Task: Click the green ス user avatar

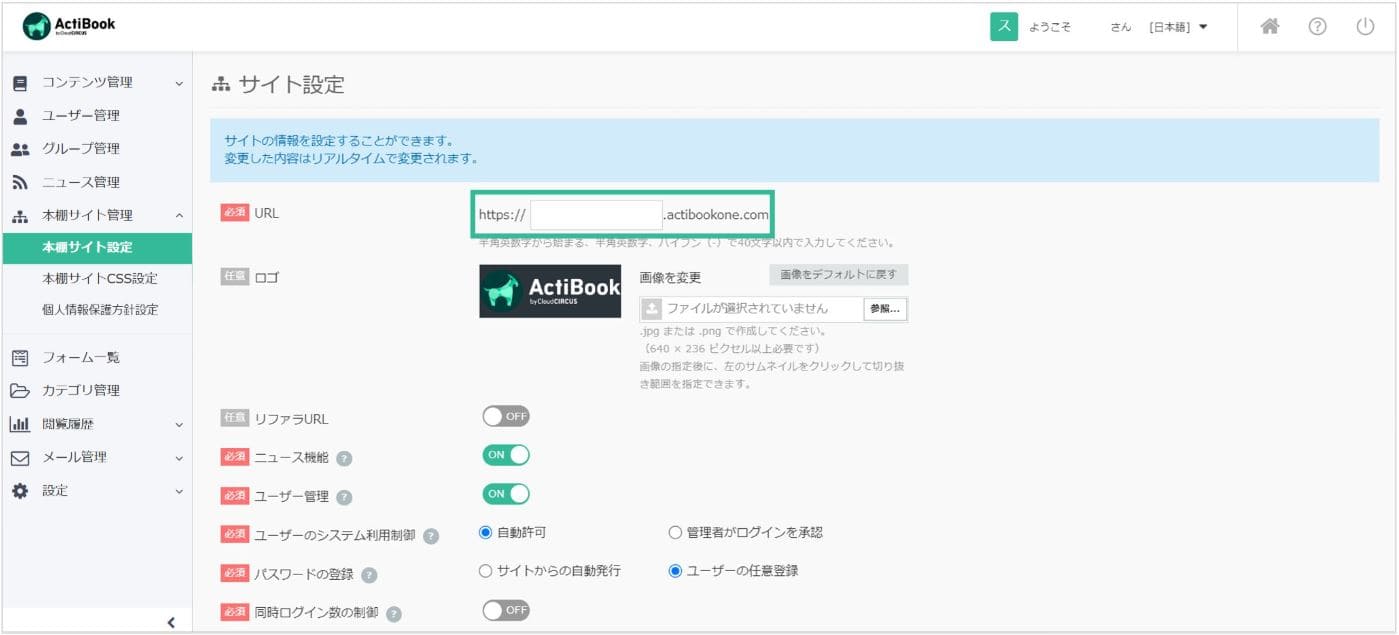Action: point(1004,27)
